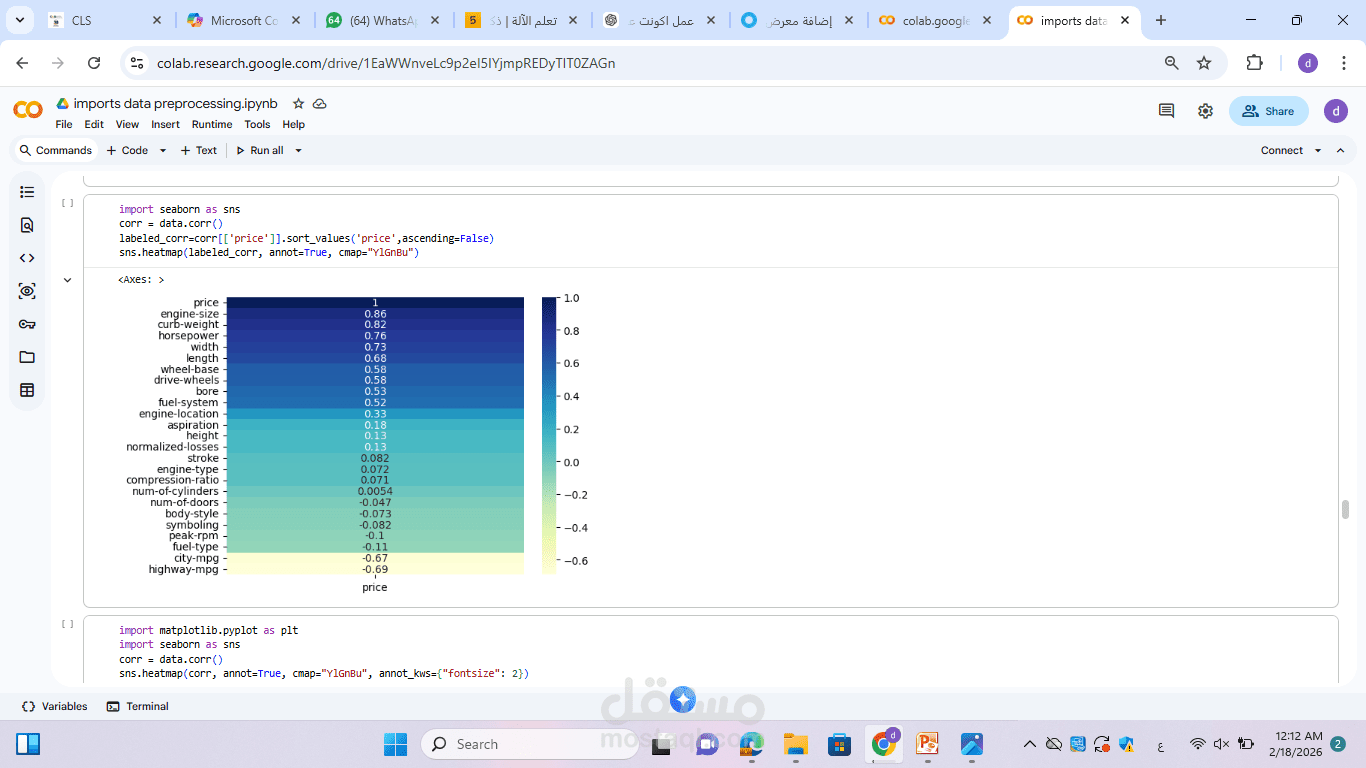Click the heatmap colorbar legend
The width and height of the screenshot is (1366, 768).
(548, 436)
